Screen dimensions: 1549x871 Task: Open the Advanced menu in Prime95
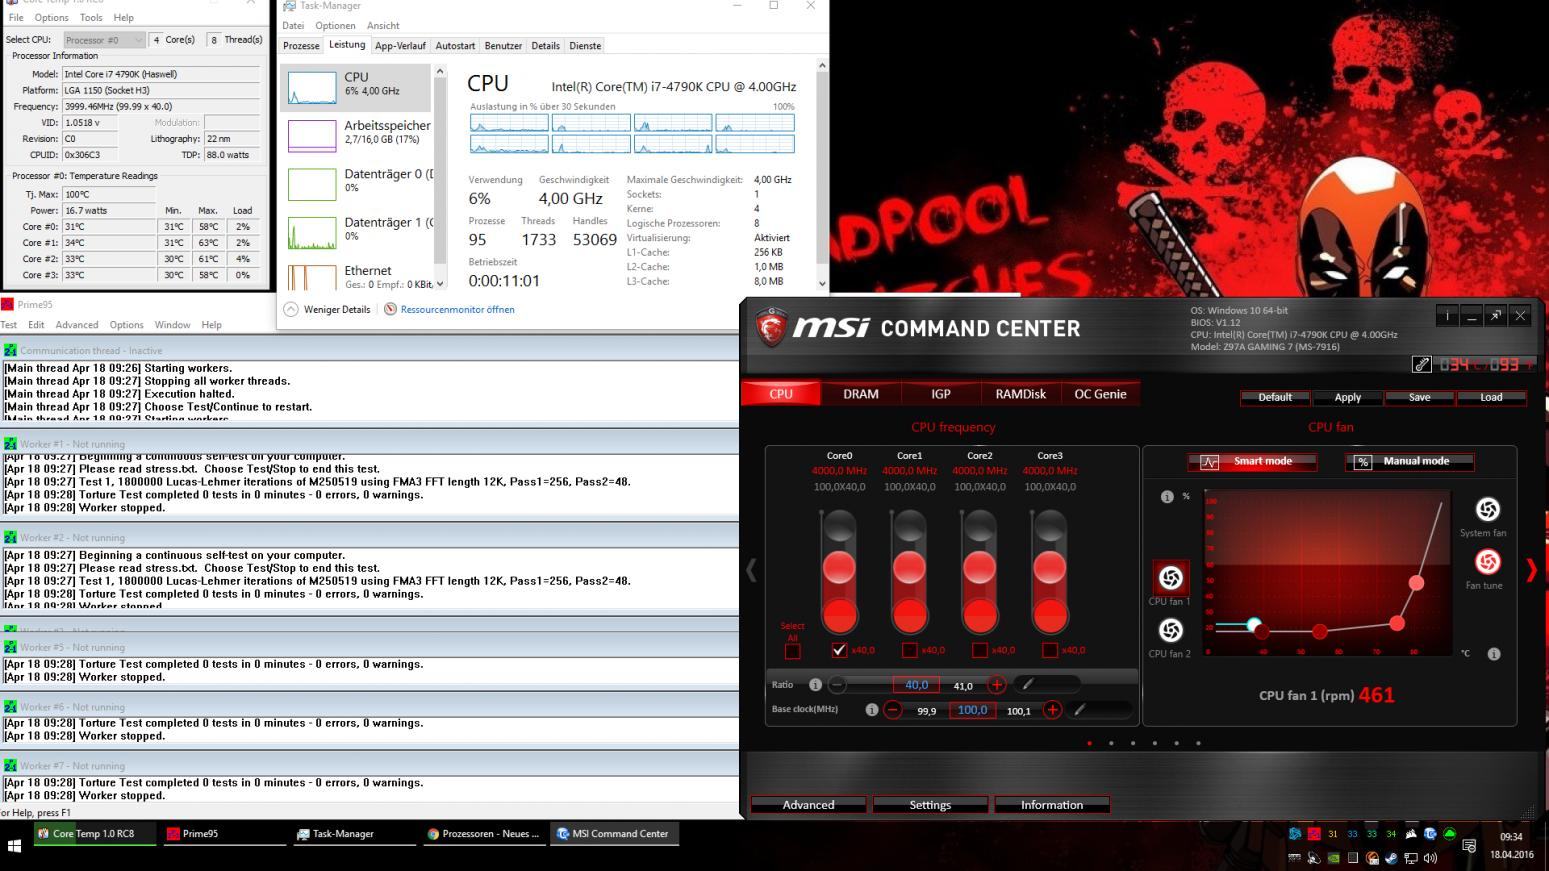coord(77,325)
